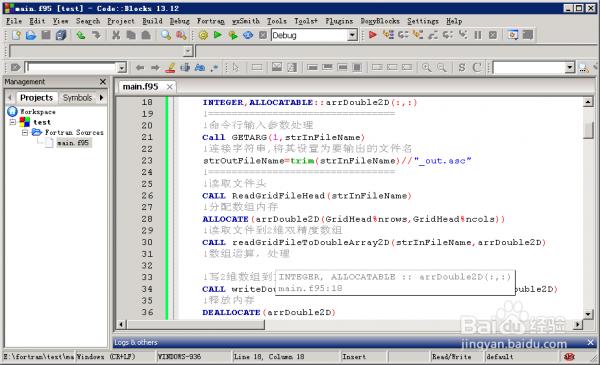Viewport: 600px width, 365px height.
Task: Click the Open file folder icon
Action: (x=31, y=35)
